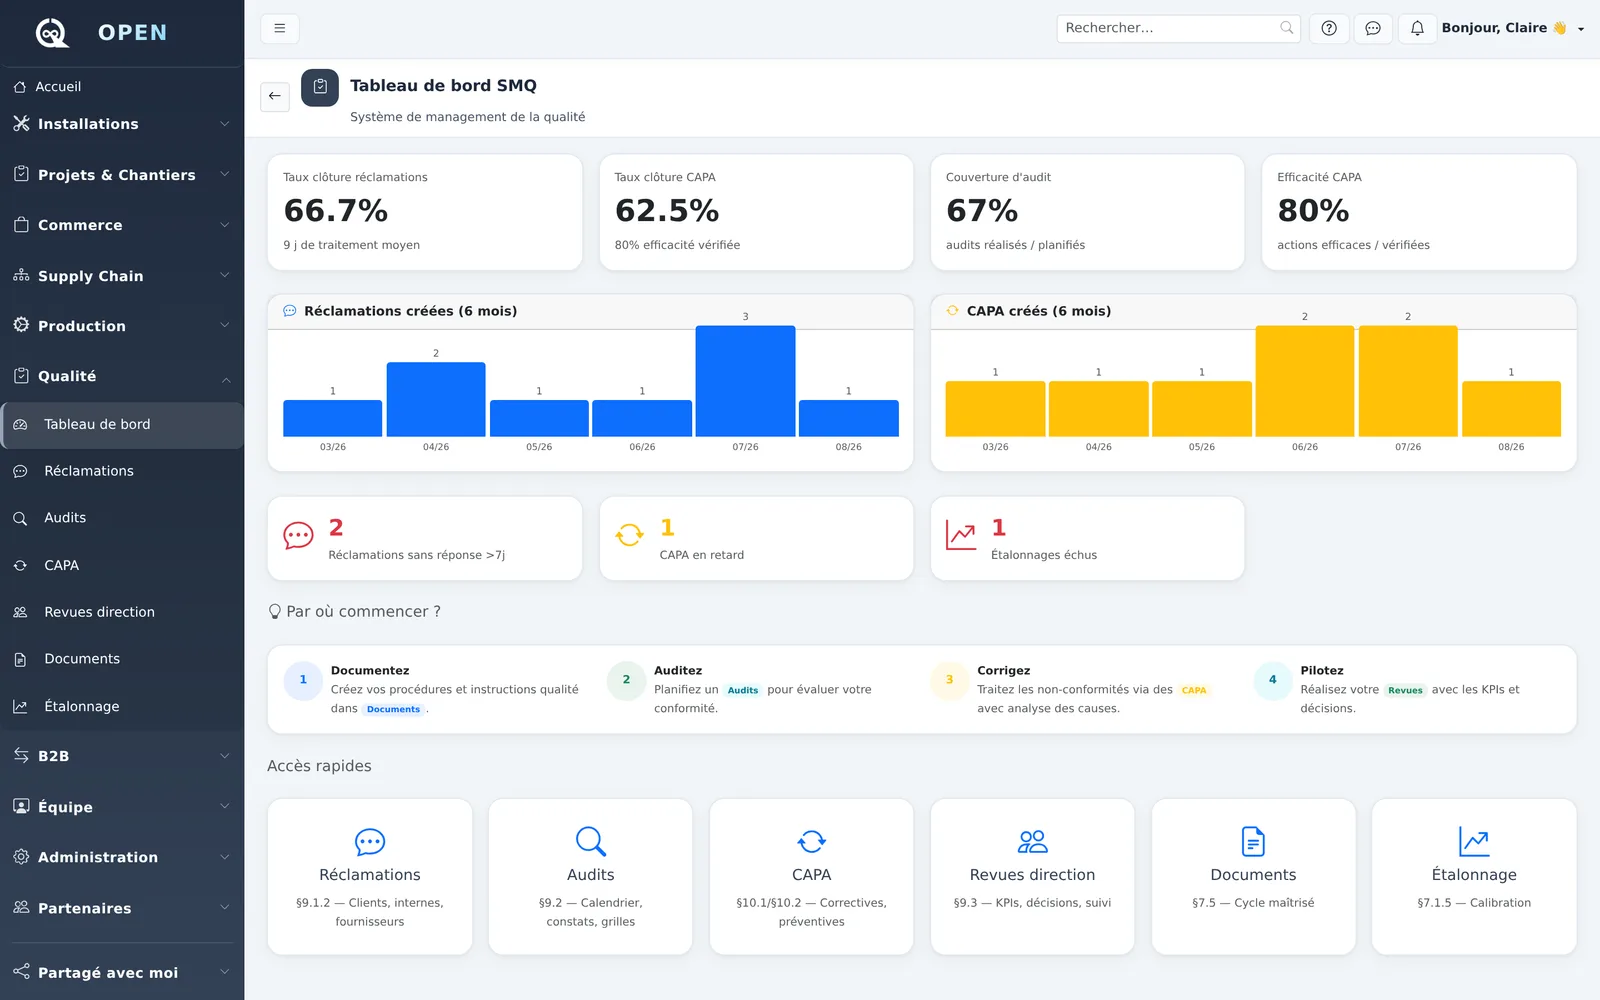The width and height of the screenshot is (1600, 1000).
Task: Click the Équipe person badge icon
Action: [x=21, y=806]
